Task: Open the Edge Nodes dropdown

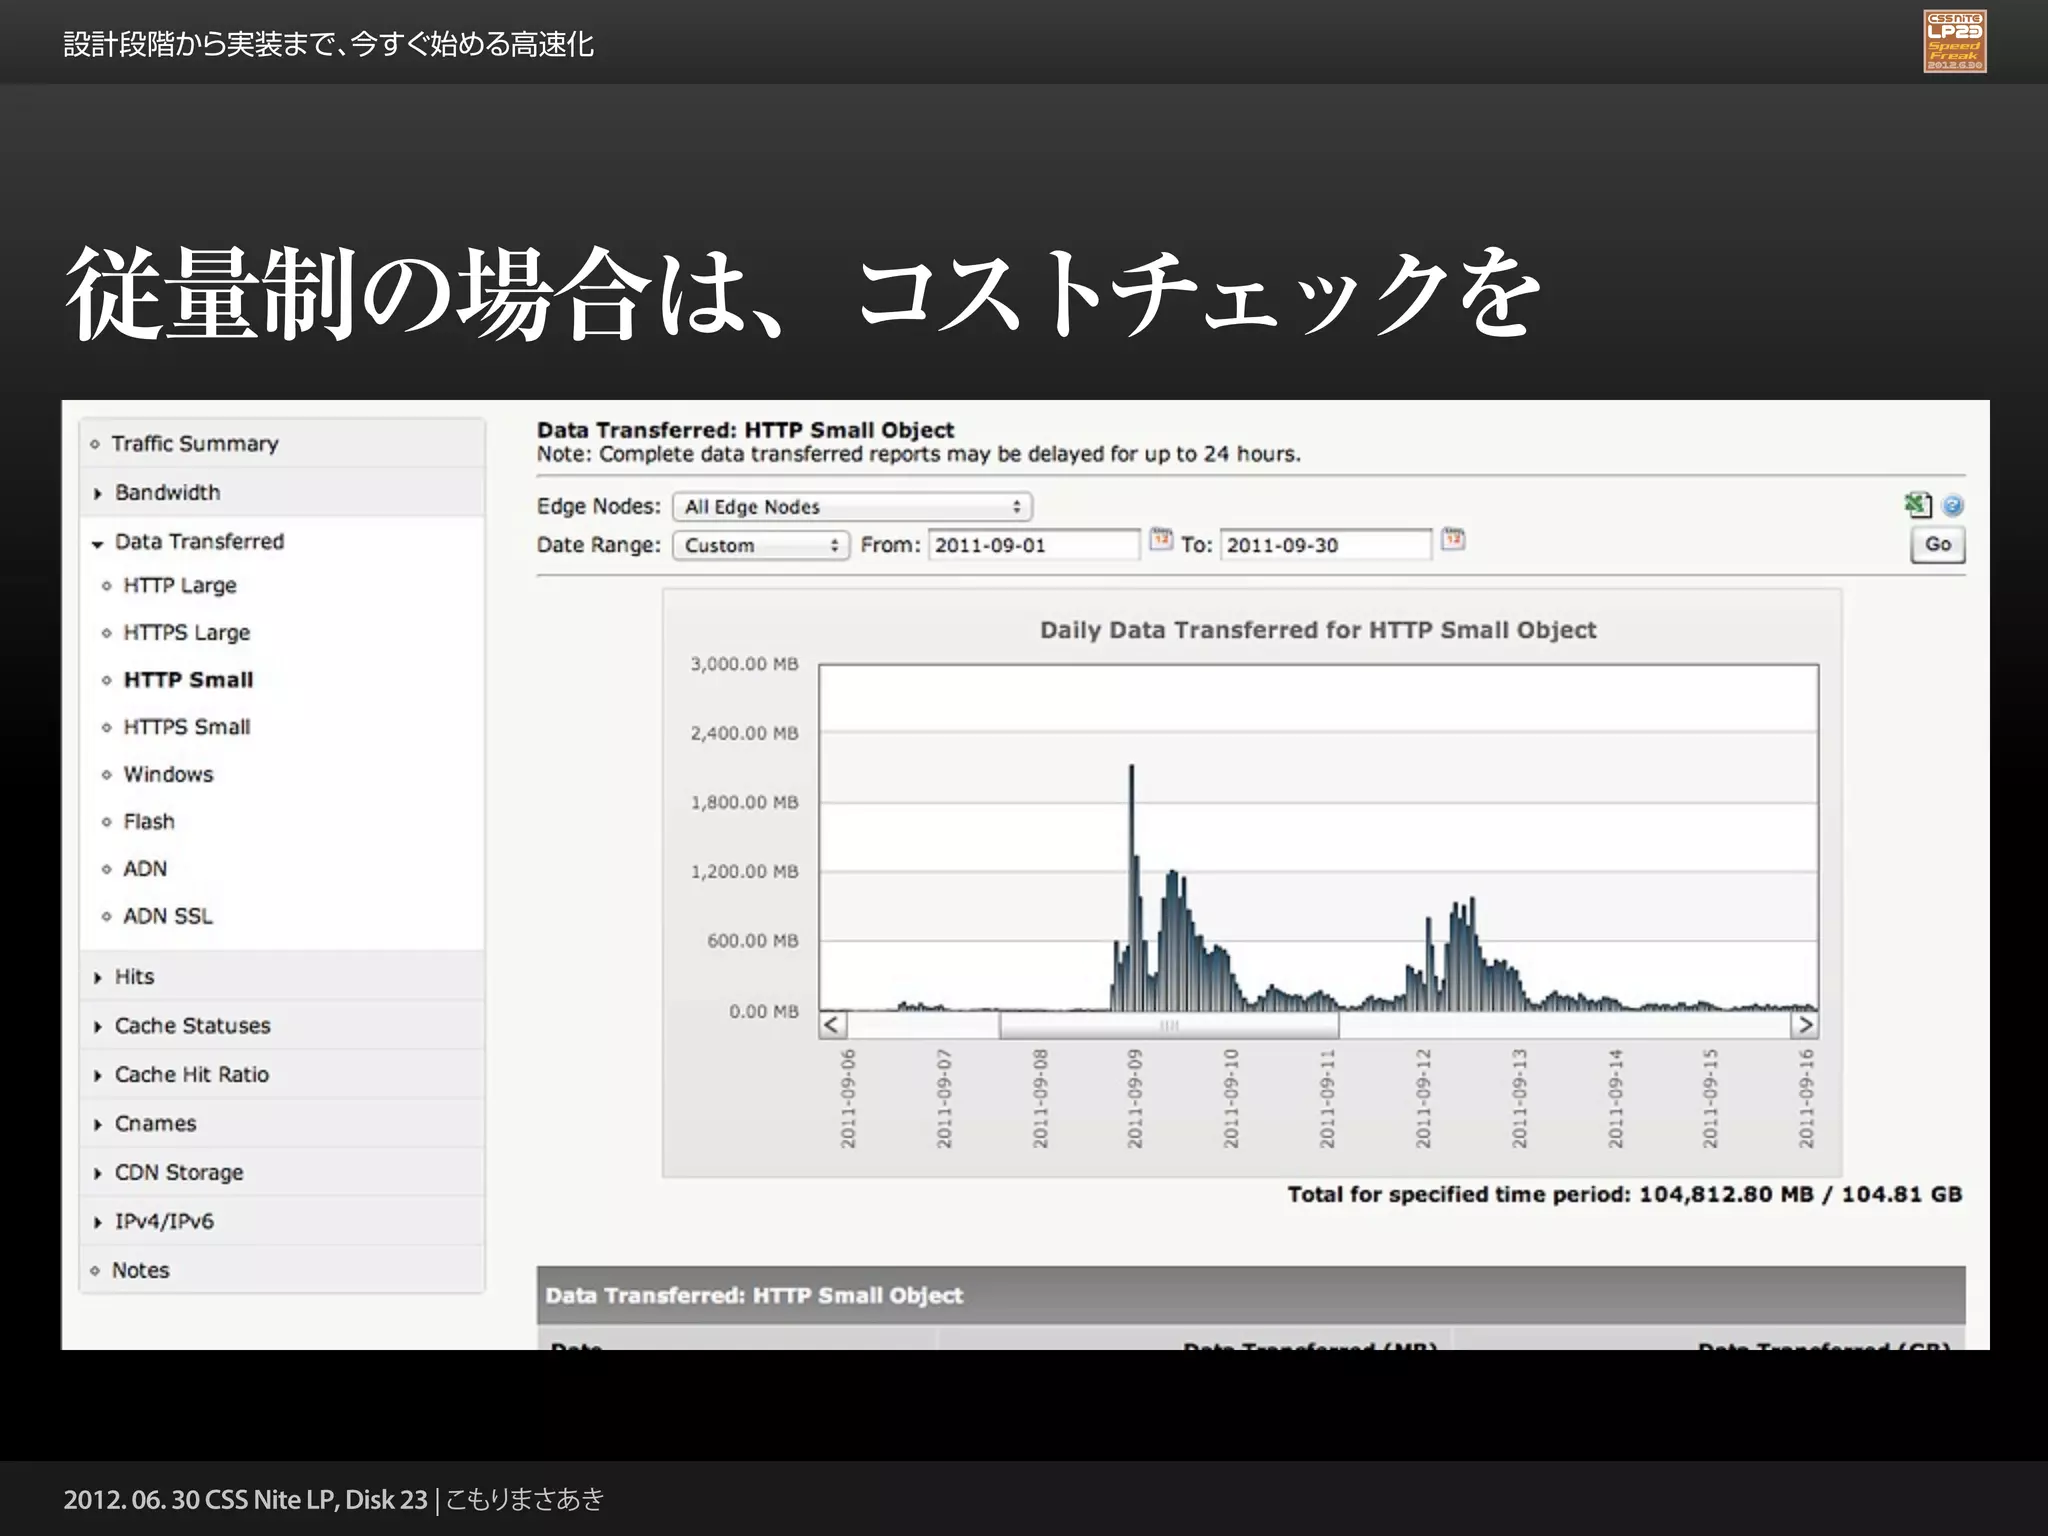Action: (x=852, y=507)
